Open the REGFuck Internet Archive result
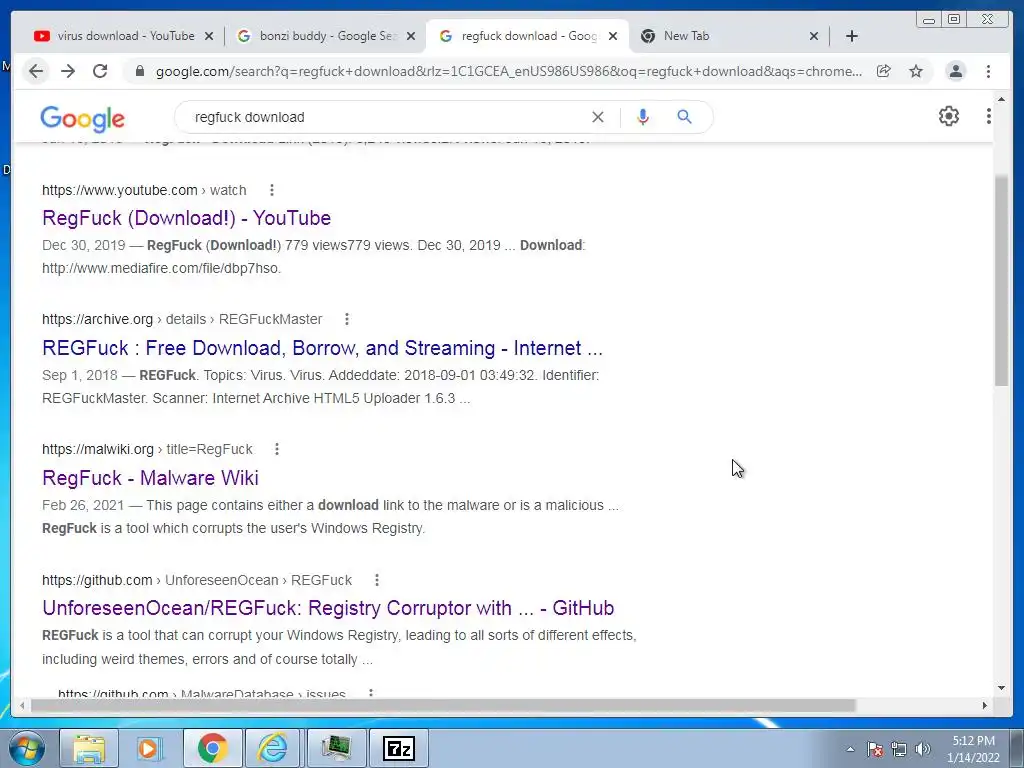The image size is (1024, 768). click(322, 348)
